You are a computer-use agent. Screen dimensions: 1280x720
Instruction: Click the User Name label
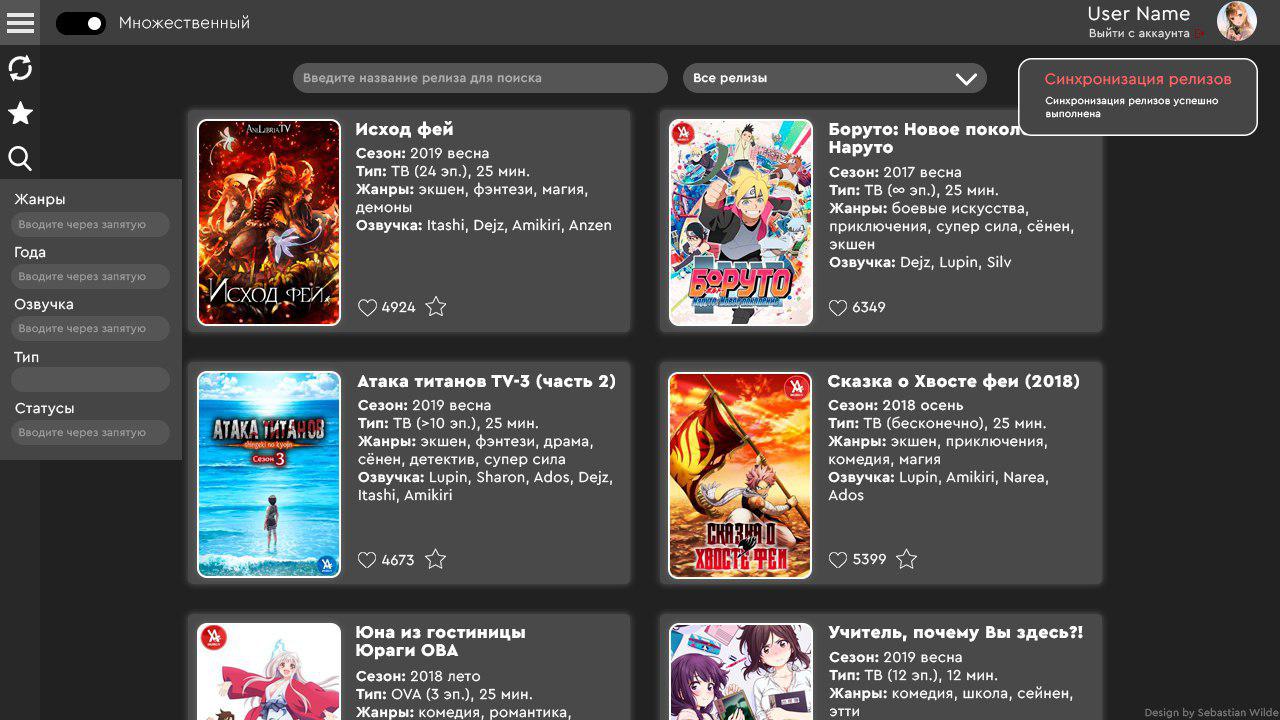tap(1139, 13)
